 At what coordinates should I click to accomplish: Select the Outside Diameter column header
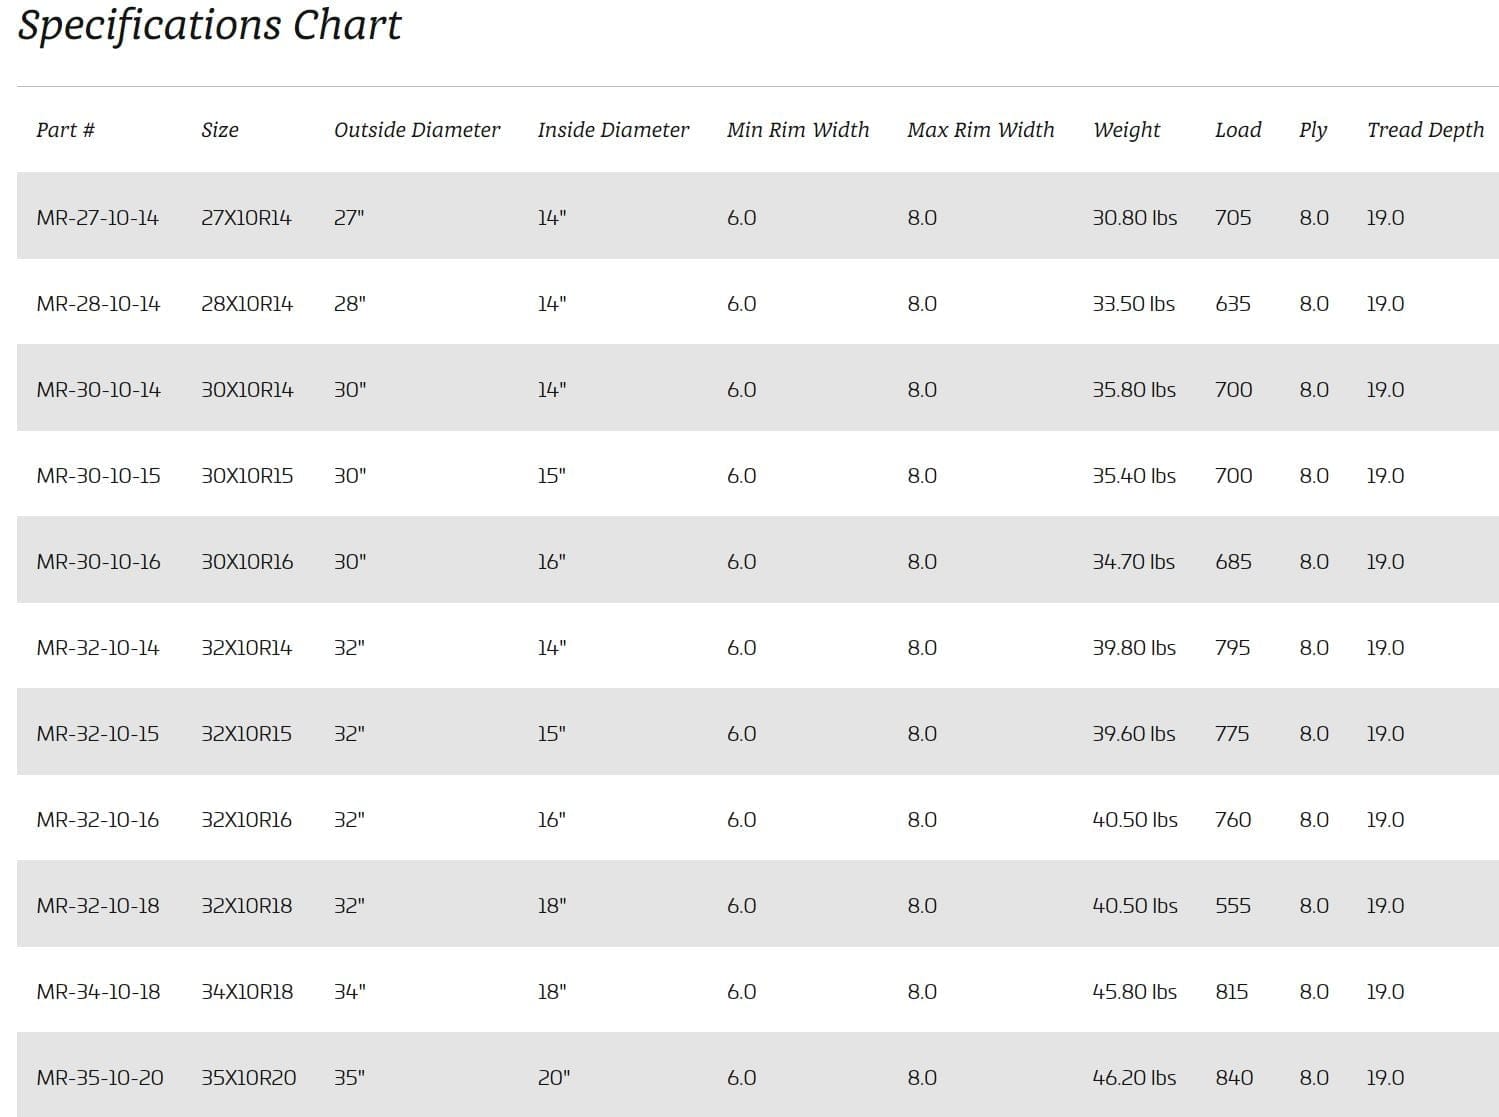click(x=417, y=130)
